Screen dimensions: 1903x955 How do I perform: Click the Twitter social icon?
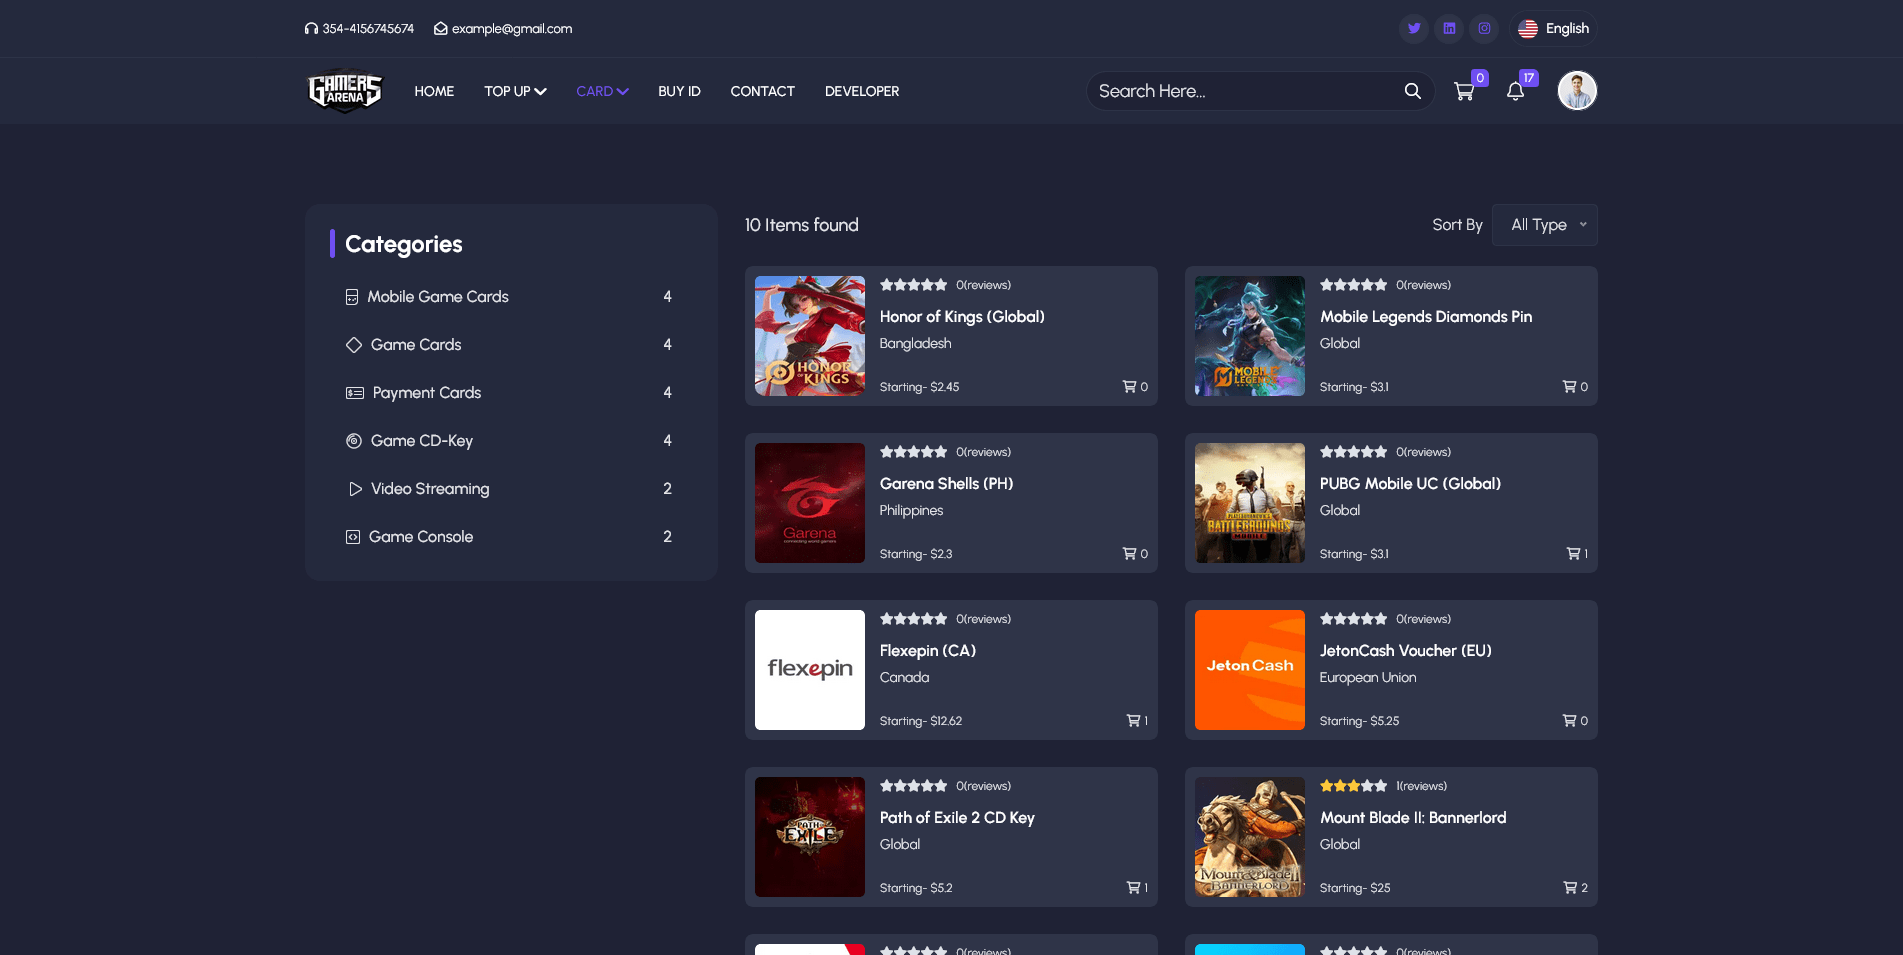1414,29
